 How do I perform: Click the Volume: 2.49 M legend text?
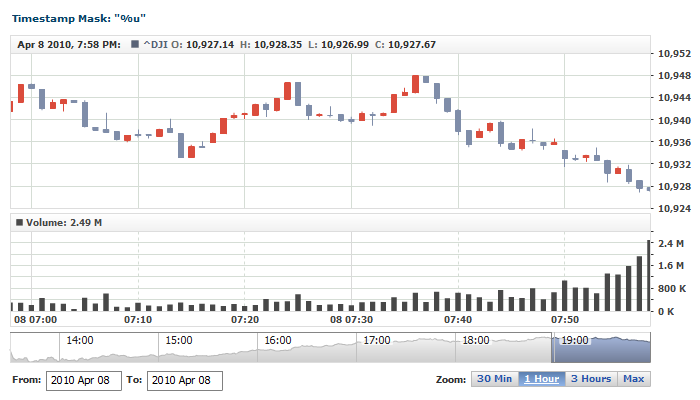tap(64, 222)
